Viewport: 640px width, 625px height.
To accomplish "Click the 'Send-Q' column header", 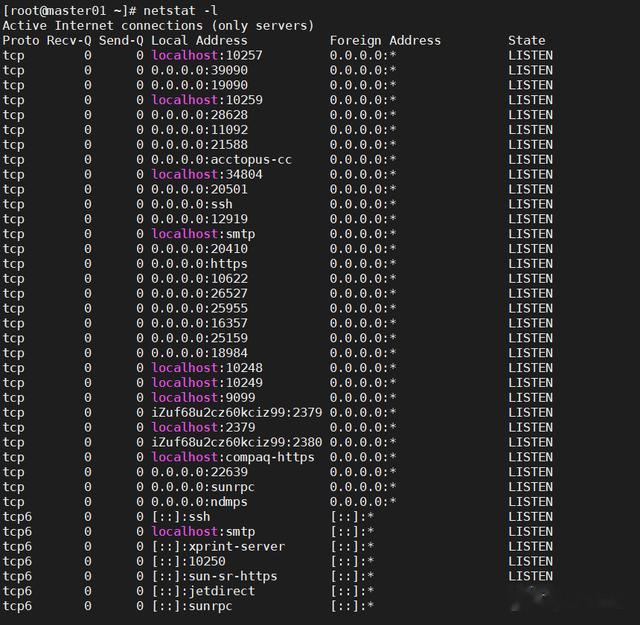I will 121,40.
